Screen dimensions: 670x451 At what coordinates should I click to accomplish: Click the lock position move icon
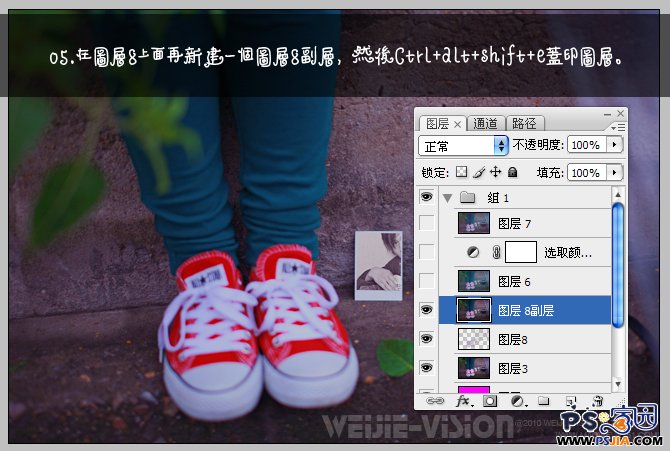[x=495, y=173]
